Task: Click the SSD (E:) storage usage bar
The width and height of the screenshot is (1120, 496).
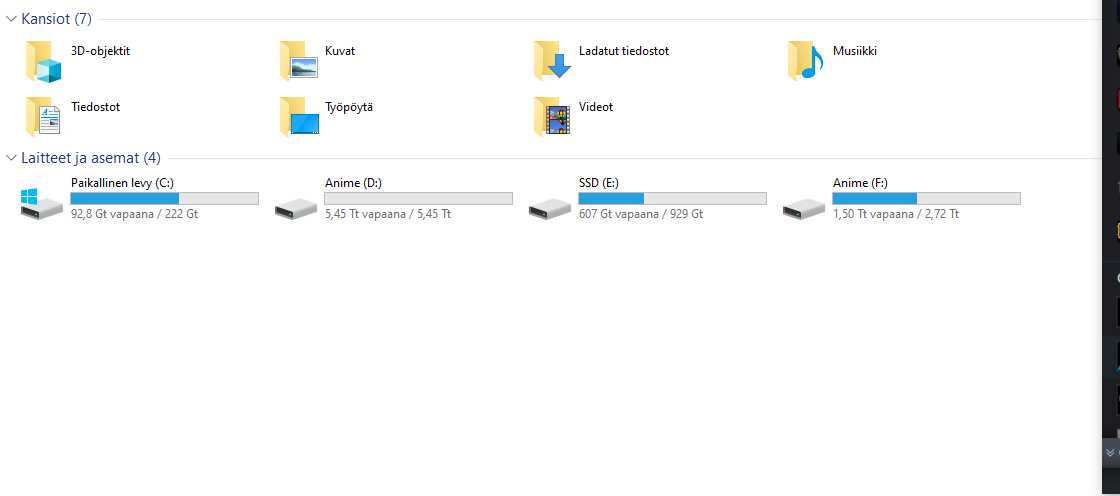Action: (672, 199)
